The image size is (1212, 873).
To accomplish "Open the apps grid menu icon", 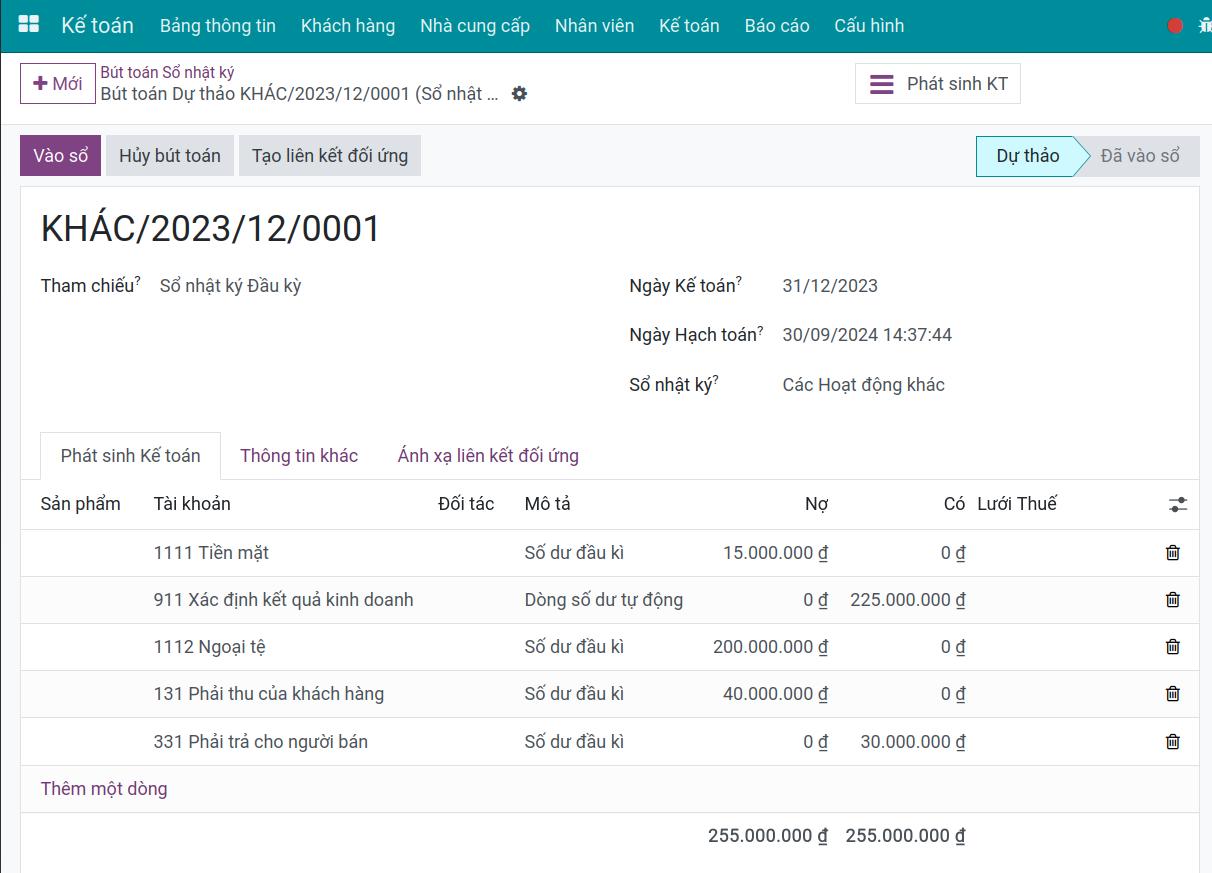I will point(28,25).
